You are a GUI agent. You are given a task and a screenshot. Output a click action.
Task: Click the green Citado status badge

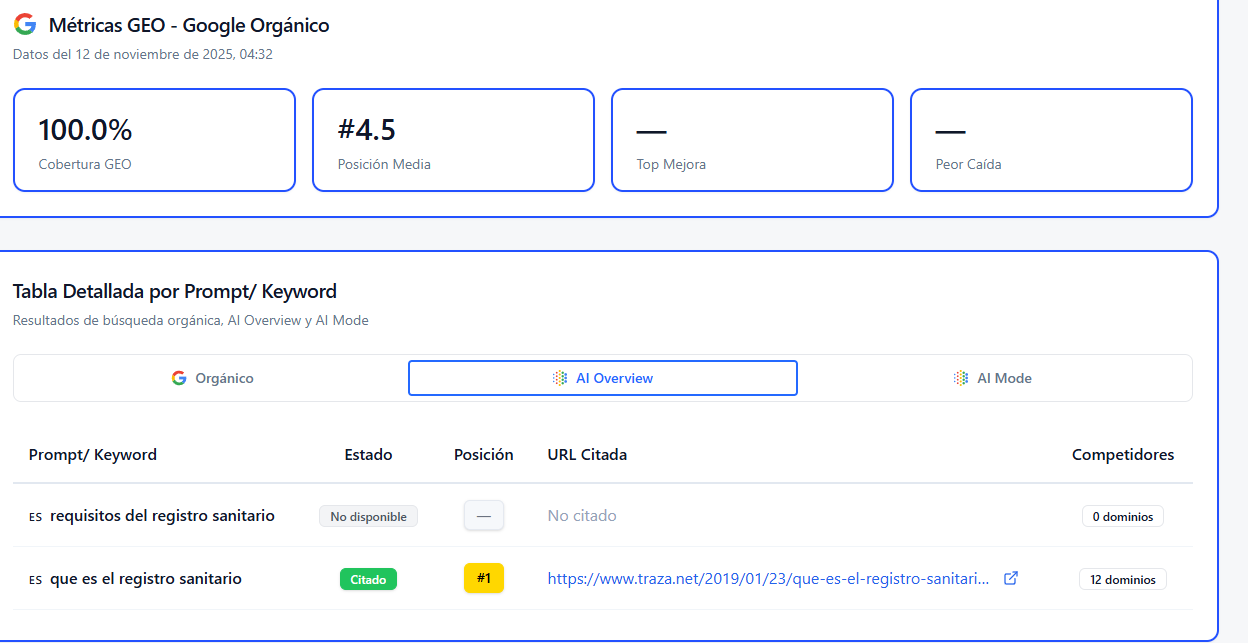[368, 579]
